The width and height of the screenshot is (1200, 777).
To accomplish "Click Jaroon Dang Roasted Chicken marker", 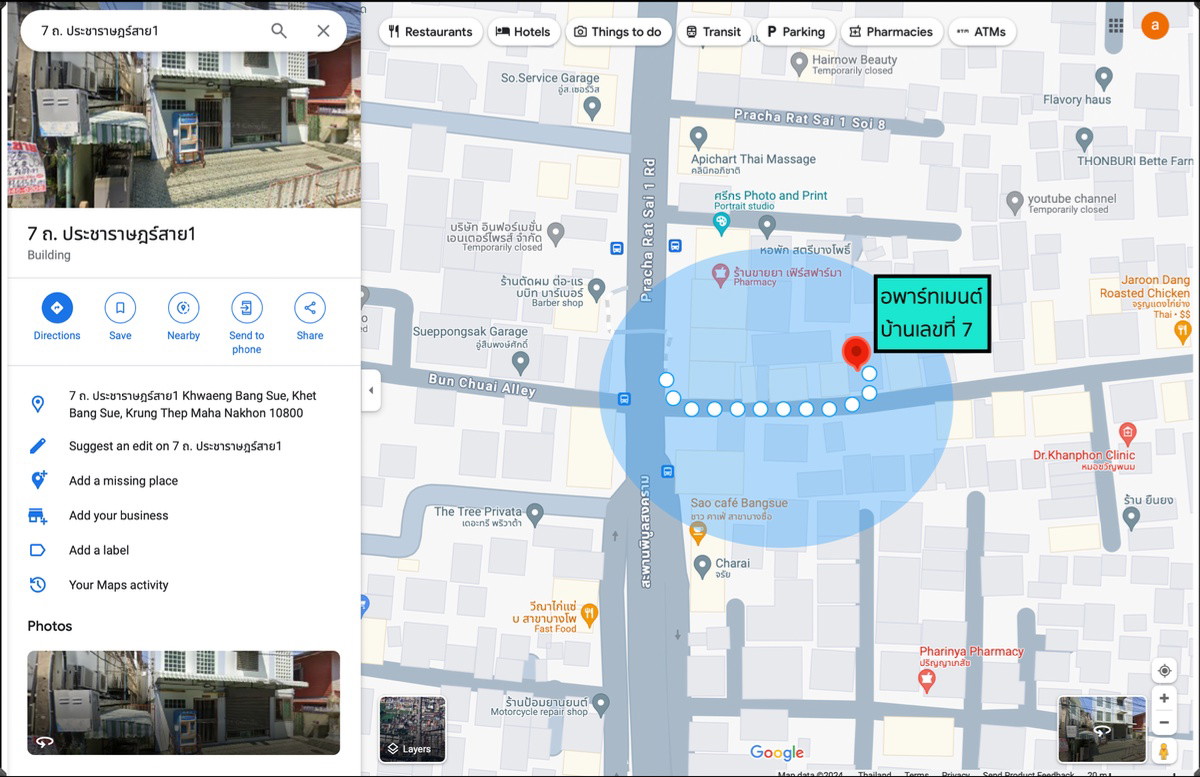I will tap(1184, 330).
